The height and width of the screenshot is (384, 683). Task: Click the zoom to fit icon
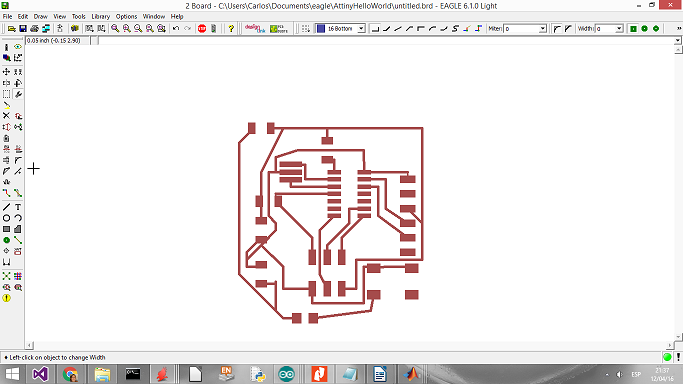tap(115, 29)
